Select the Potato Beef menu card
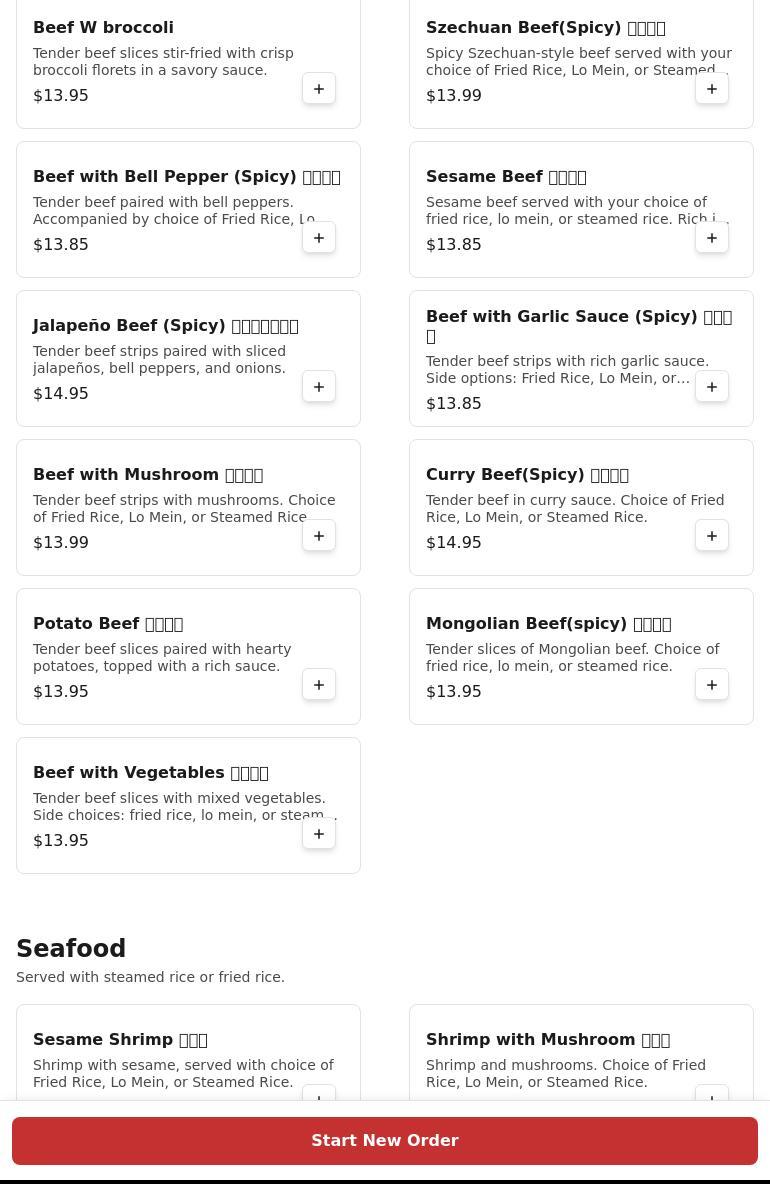 click(189, 656)
